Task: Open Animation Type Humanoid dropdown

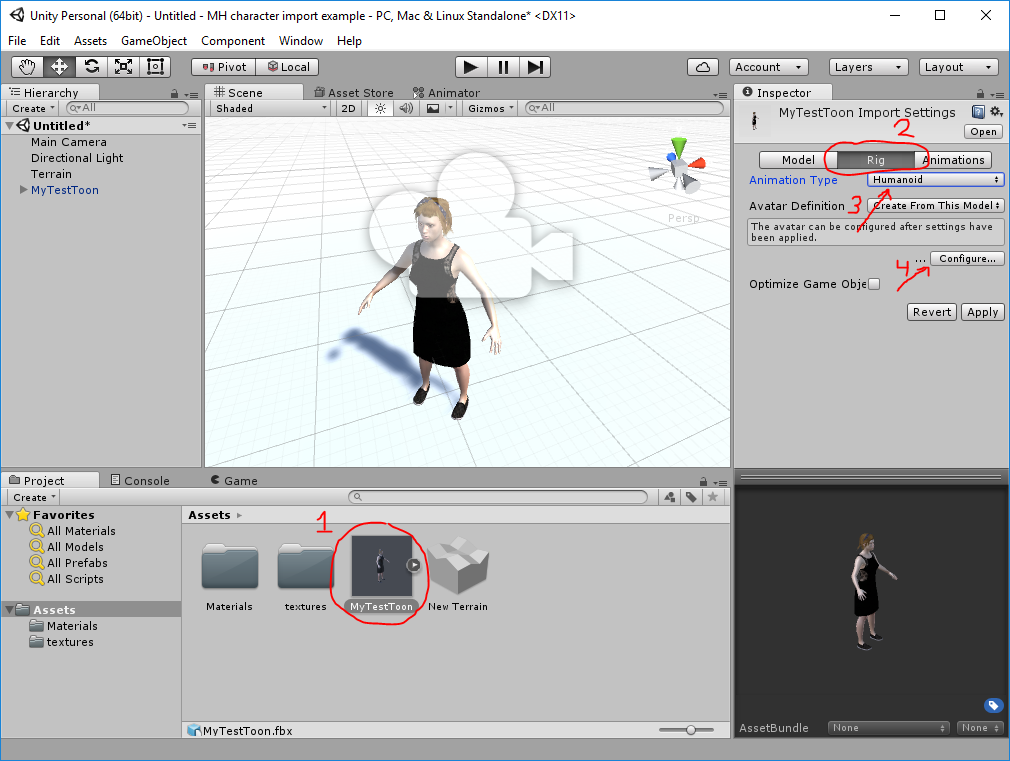Action: tap(935, 180)
